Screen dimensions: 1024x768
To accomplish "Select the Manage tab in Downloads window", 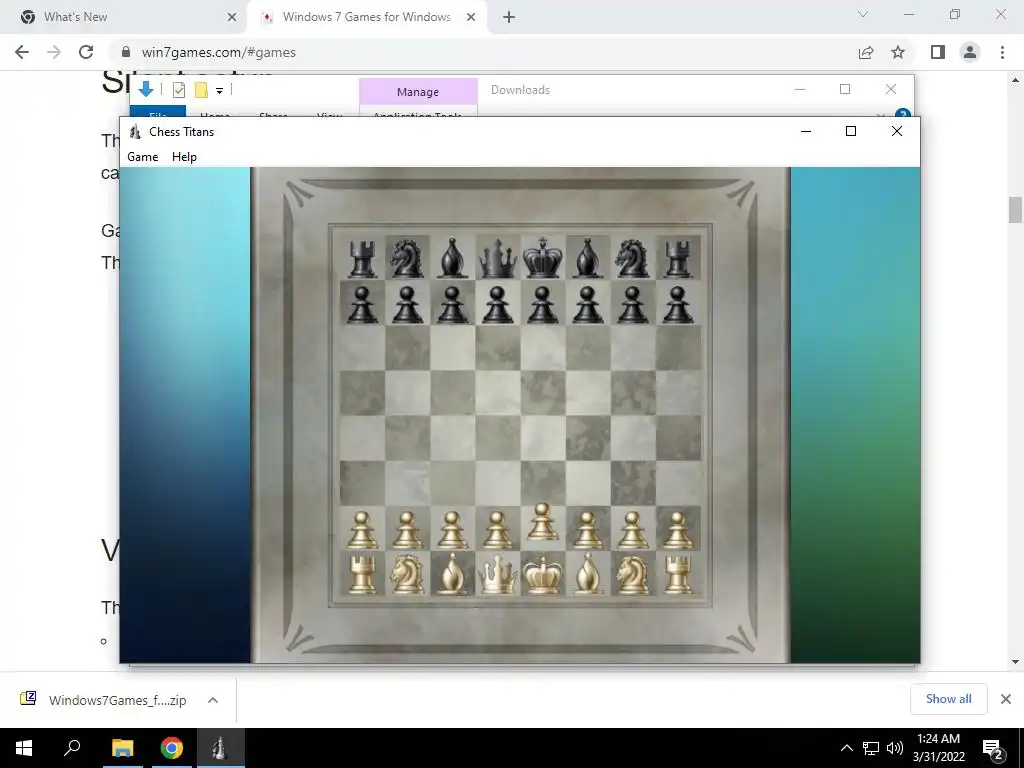I will click(x=418, y=92).
